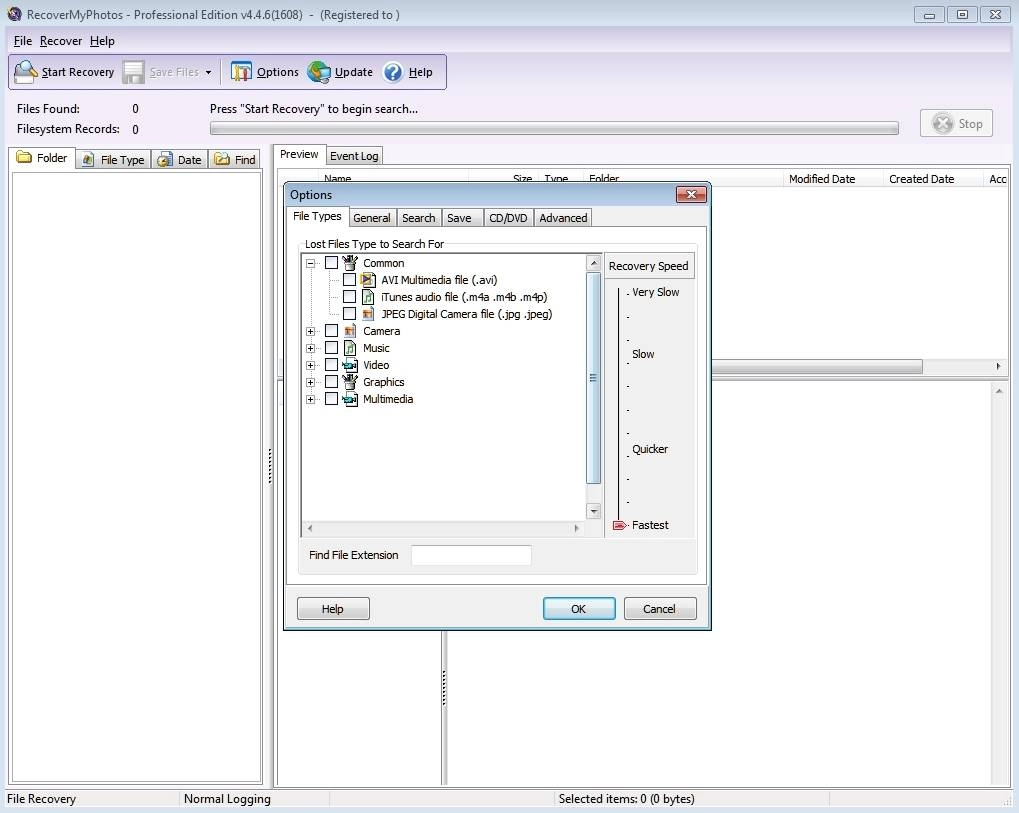The height and width of the screenshot is (813, 1019).
Task: Expand the Graphics tree node
Action: 311,382
